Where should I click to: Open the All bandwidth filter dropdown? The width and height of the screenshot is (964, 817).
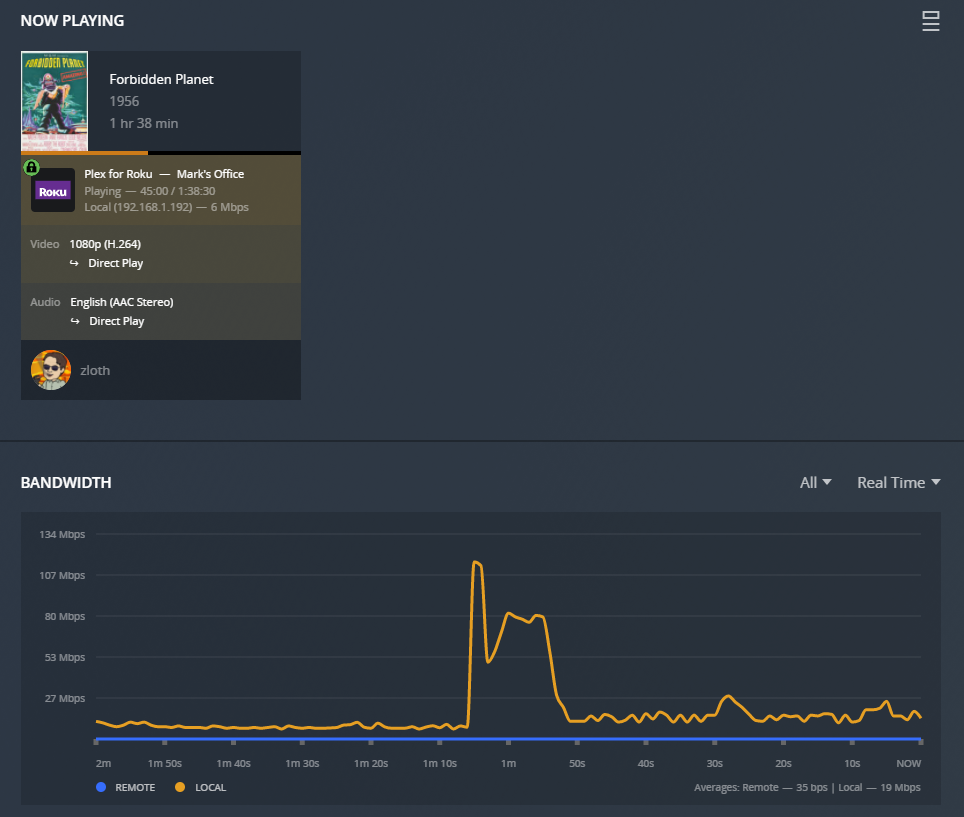[x=815, y=482]
